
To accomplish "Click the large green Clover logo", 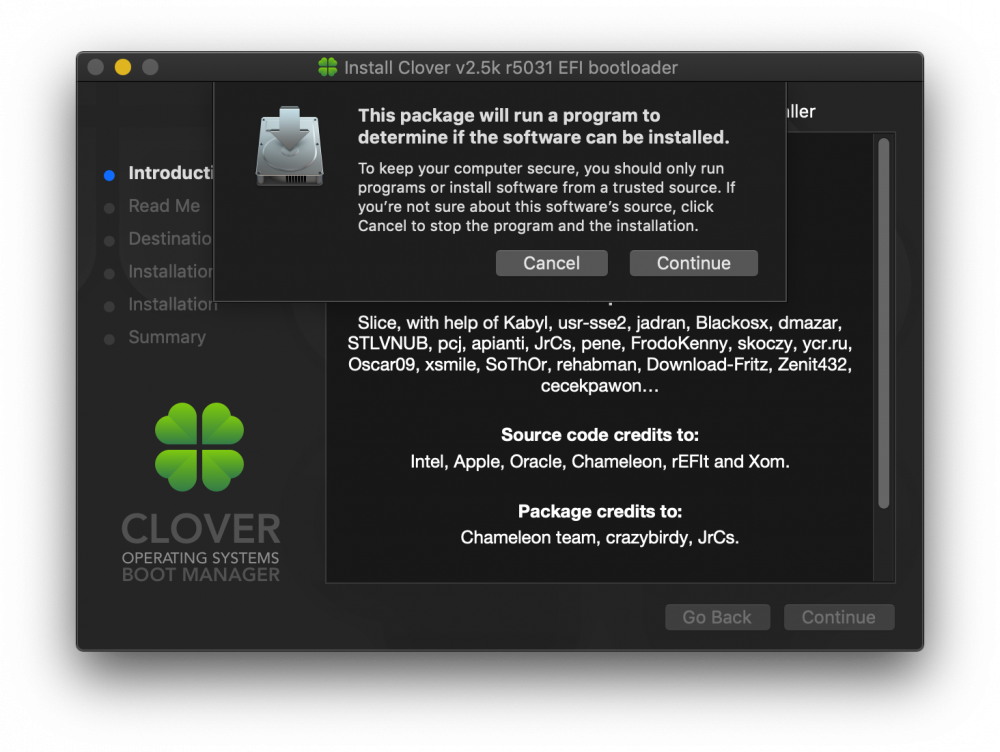I will [x=199, y=446].
